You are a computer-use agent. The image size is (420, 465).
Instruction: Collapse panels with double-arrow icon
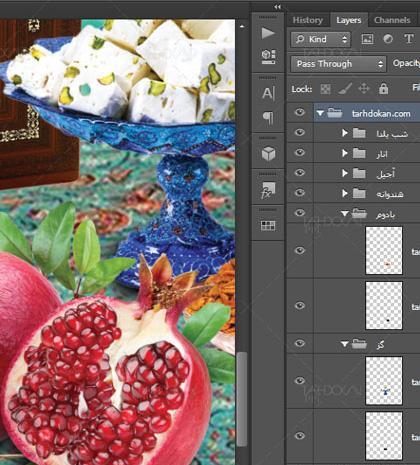[277, 7]
